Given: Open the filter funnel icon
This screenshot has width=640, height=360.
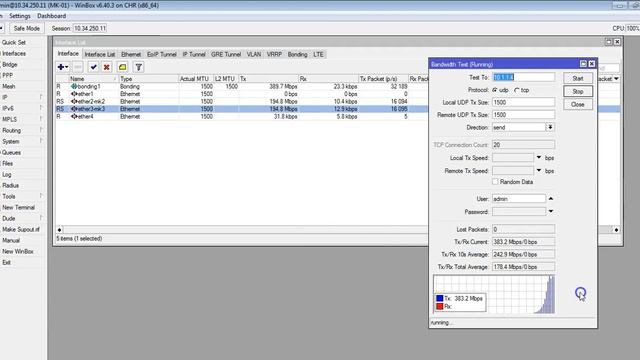Looking at the screenshot, I should (x=139, y=67).
